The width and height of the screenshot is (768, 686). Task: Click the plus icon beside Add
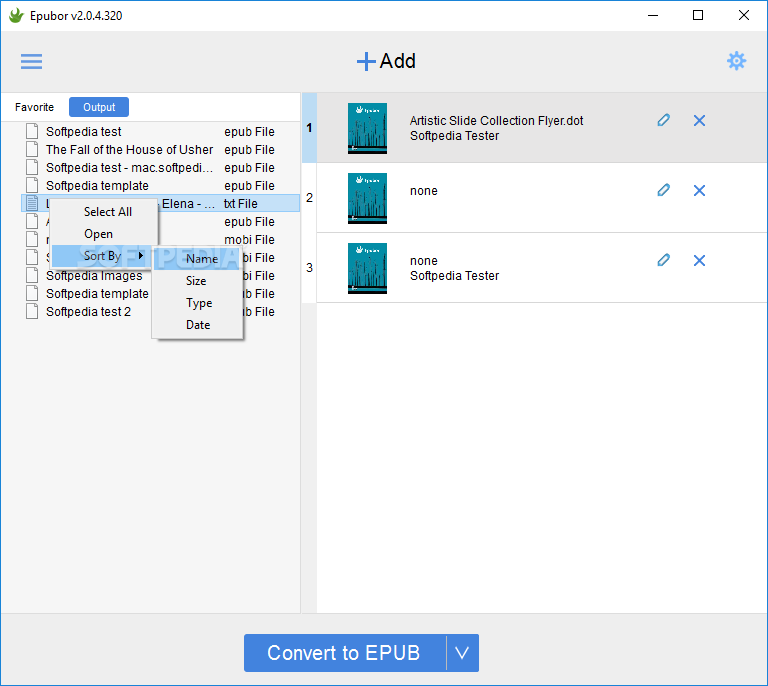click(x=366, y=62)
